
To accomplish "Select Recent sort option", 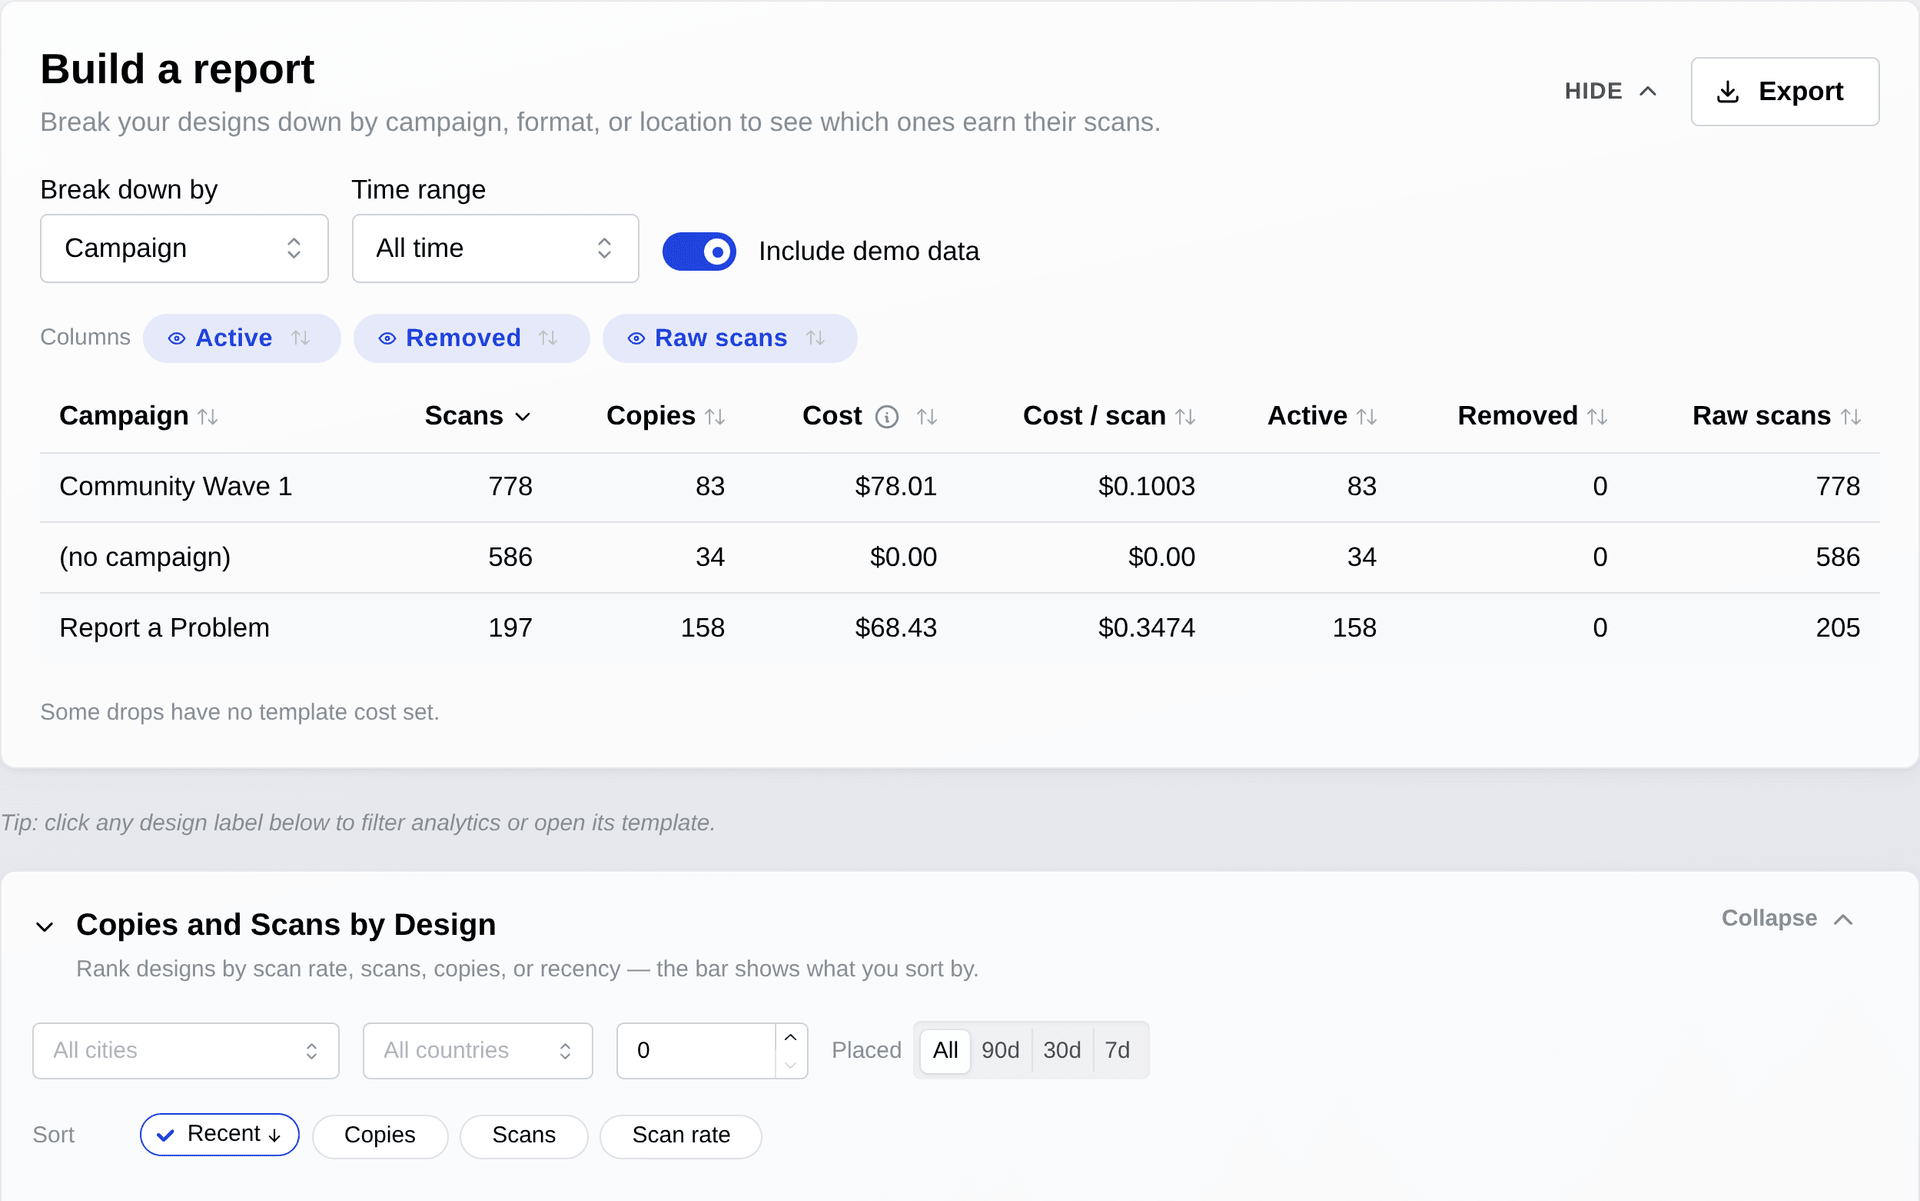I will click(x=220, y=1134).
